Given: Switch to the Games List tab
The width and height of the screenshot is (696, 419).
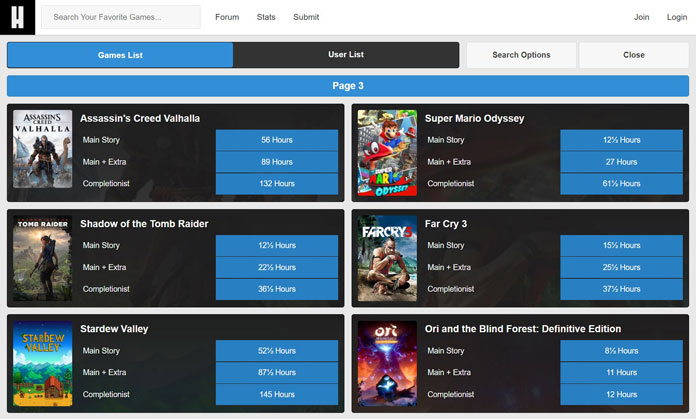Looking at the screenshot, I should [x=120, y=55].
